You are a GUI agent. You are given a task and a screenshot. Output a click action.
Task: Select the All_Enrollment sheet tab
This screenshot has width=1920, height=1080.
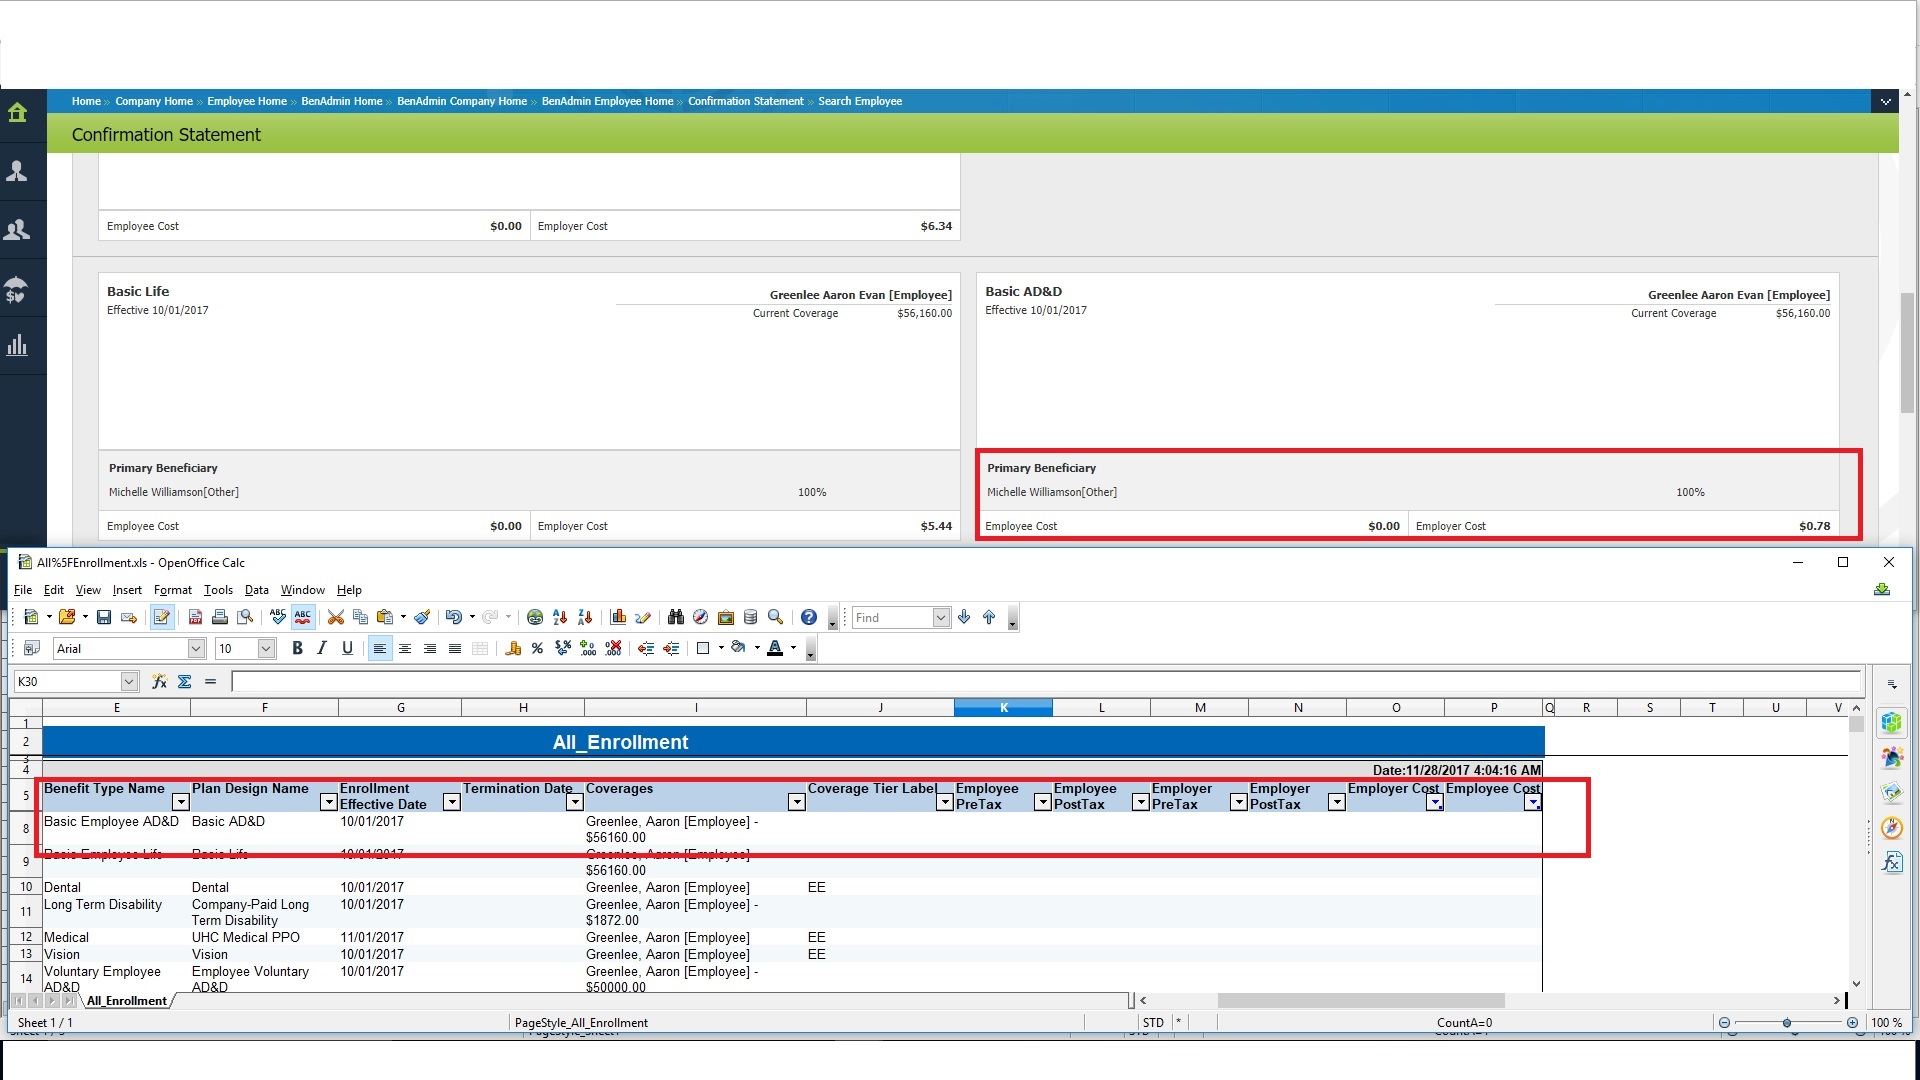tap(127, 1000)
